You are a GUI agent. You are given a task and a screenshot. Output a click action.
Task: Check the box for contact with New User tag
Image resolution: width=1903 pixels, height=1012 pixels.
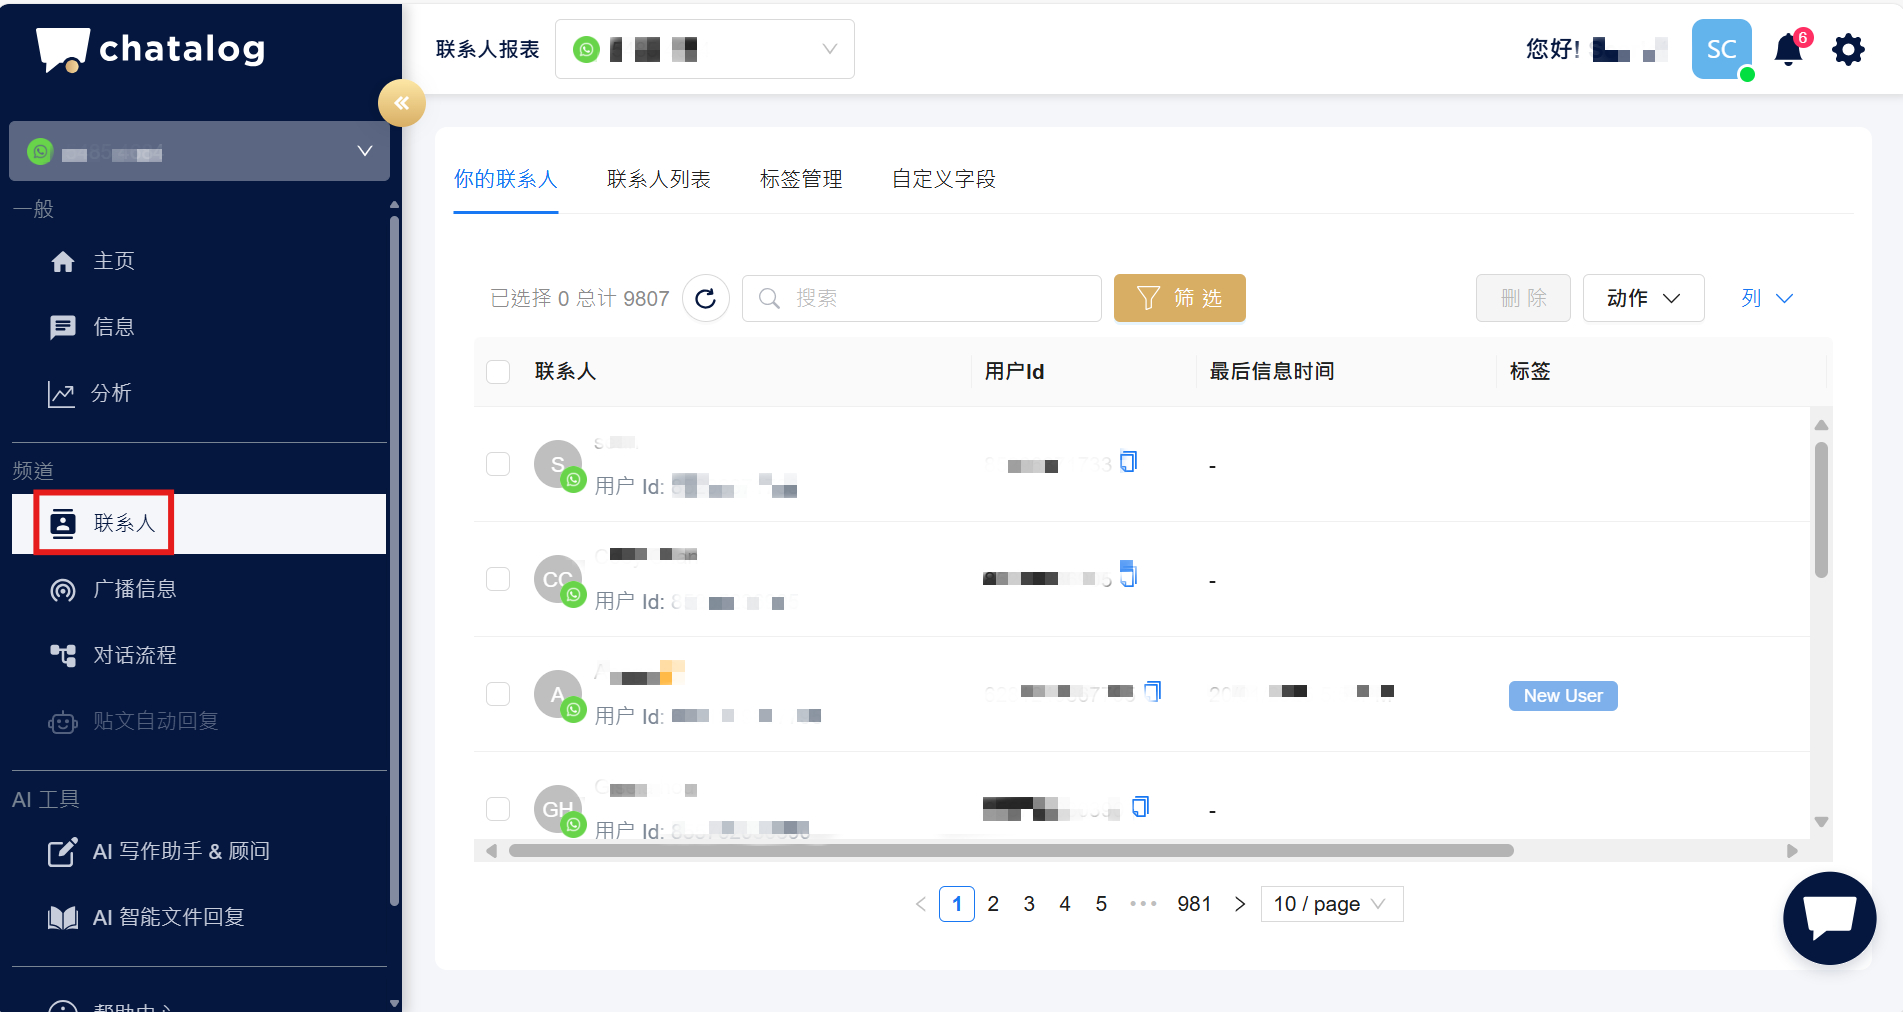[x=498, y=694]
